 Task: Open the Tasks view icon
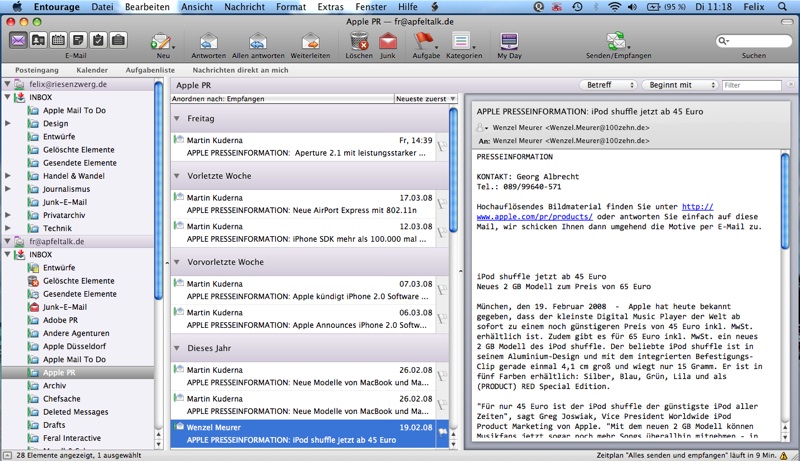98,40
